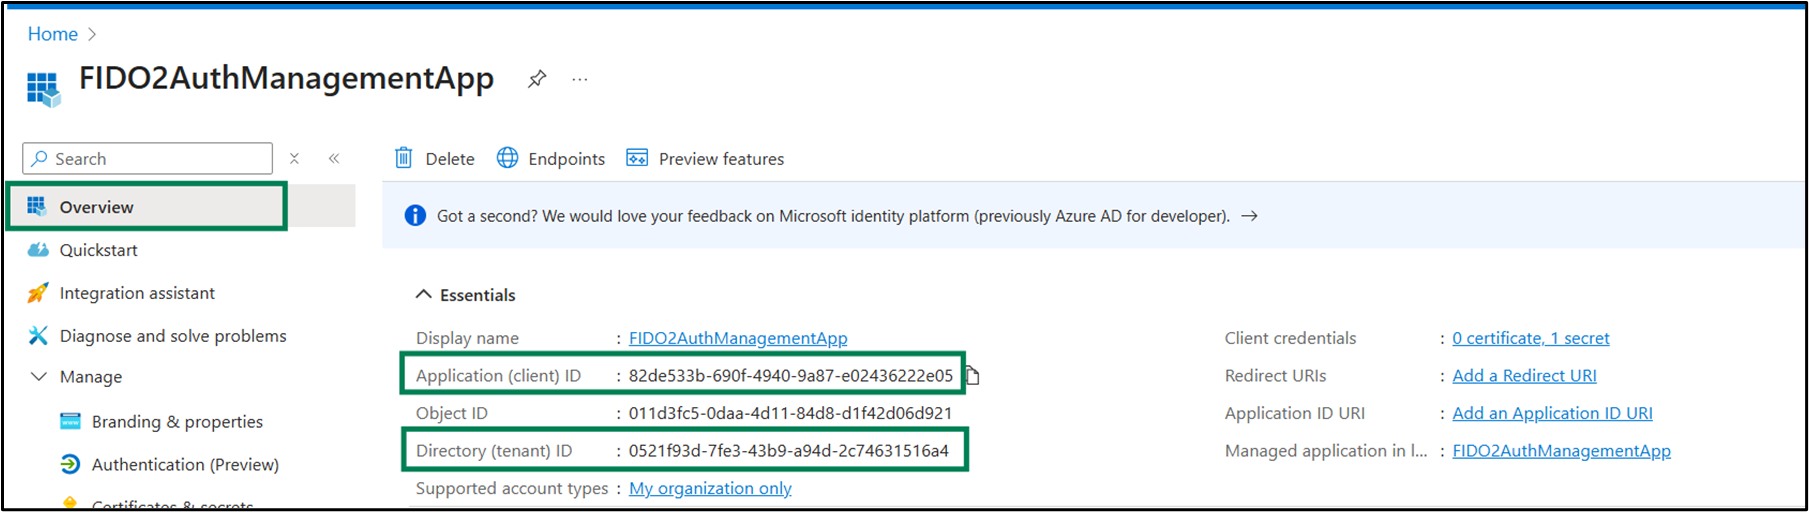Click the Diagnose wrench icon

pyautogui.click(x=38, y=335)
